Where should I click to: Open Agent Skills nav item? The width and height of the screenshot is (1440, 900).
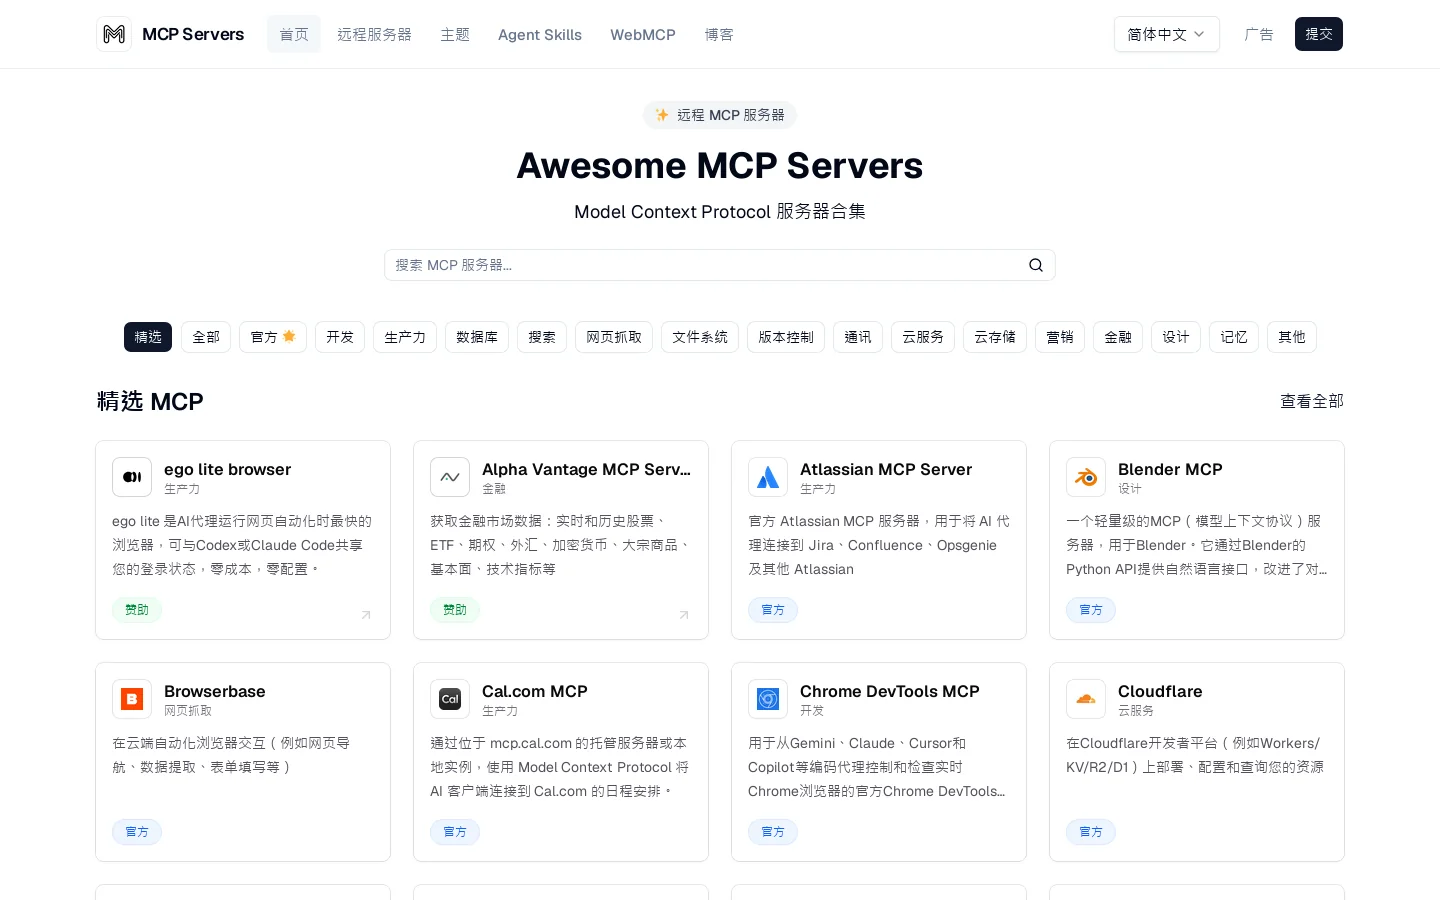click(540, 34)
